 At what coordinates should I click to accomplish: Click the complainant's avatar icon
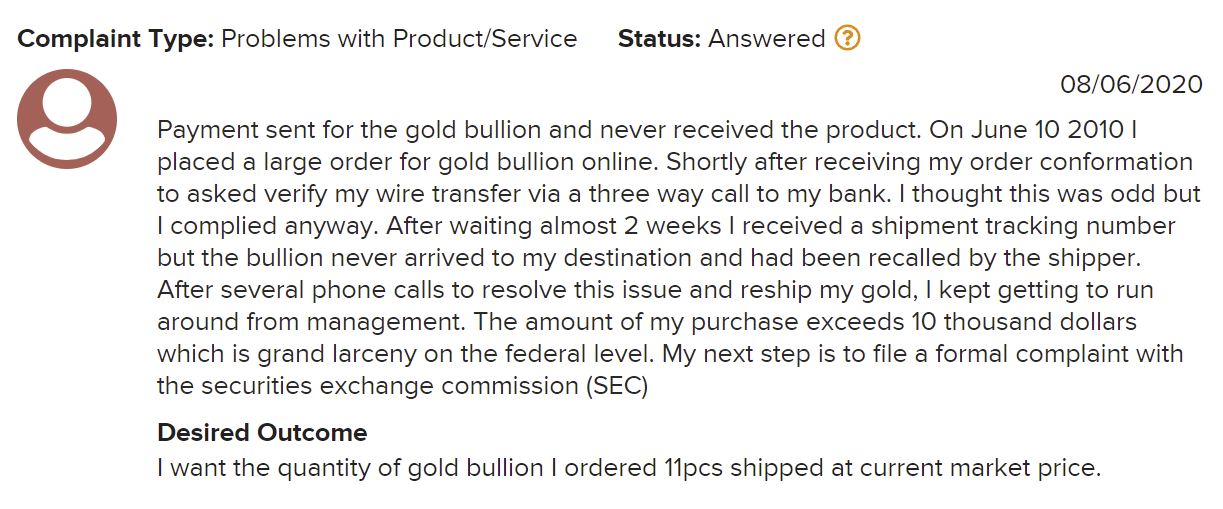click(x=67, y=118)
